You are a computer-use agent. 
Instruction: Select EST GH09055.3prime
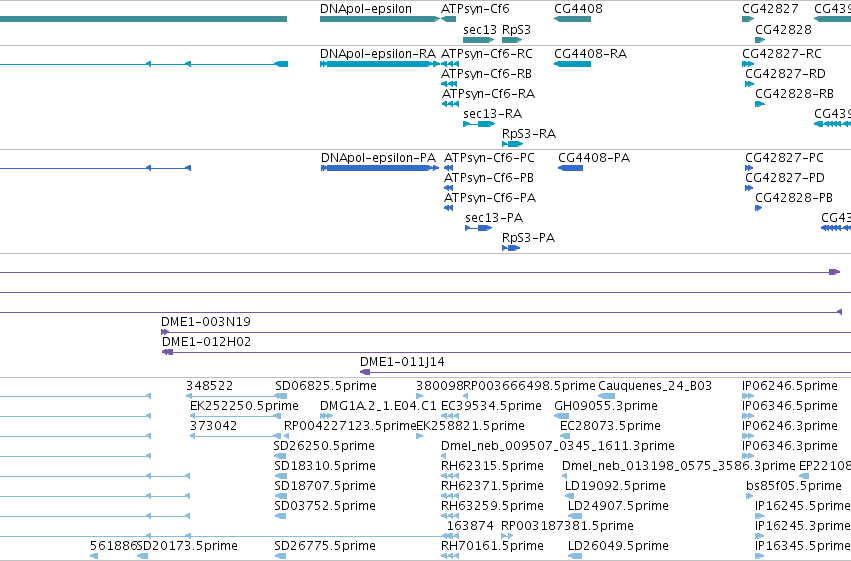606,406
